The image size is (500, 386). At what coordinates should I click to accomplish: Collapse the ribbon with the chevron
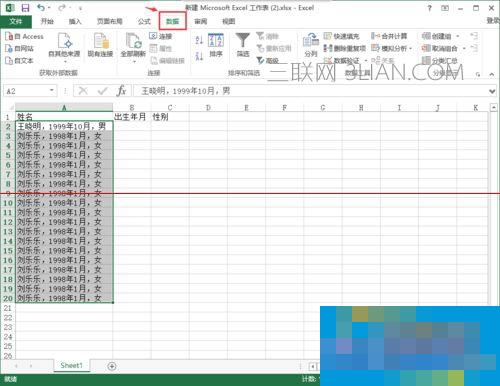[x=492, y=74]
